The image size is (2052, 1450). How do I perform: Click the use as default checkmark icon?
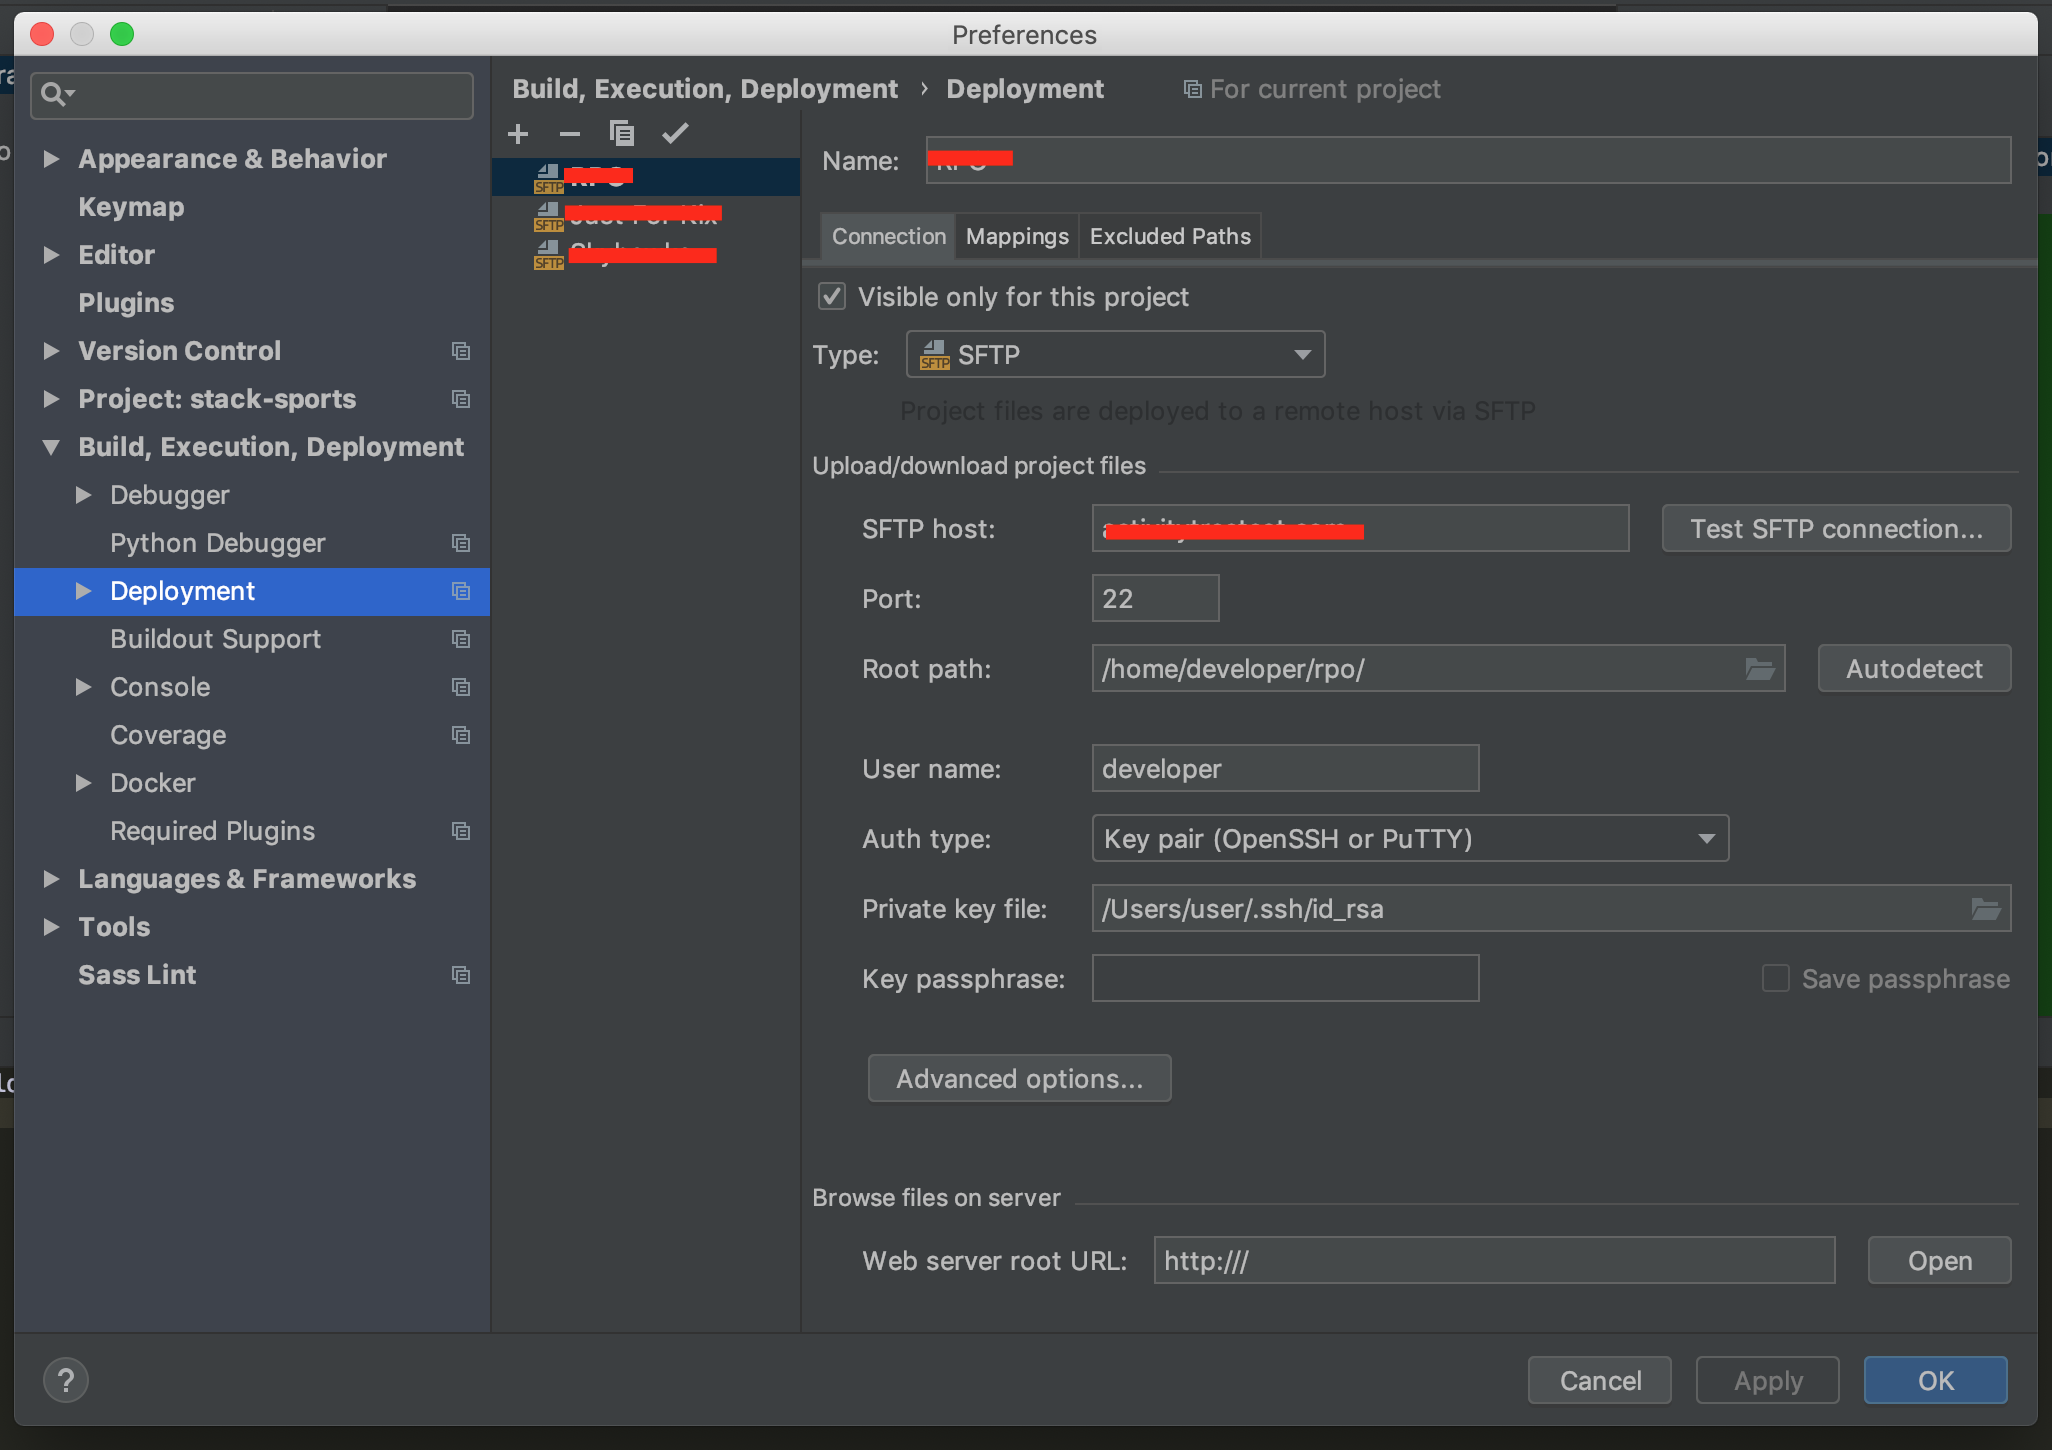(x=675, y=133)
